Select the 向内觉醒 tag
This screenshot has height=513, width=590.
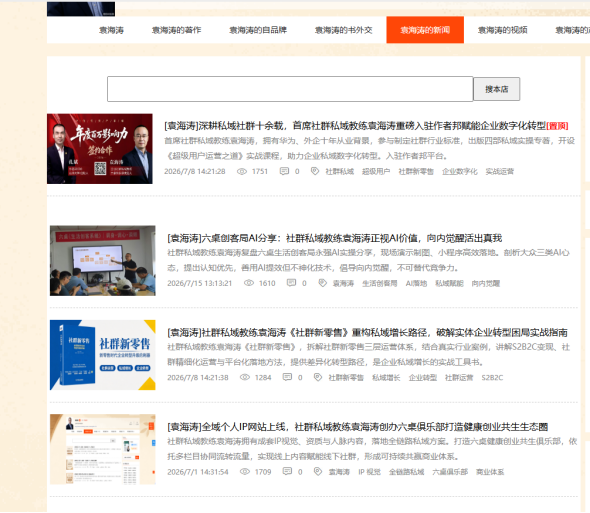click(486, 283)
